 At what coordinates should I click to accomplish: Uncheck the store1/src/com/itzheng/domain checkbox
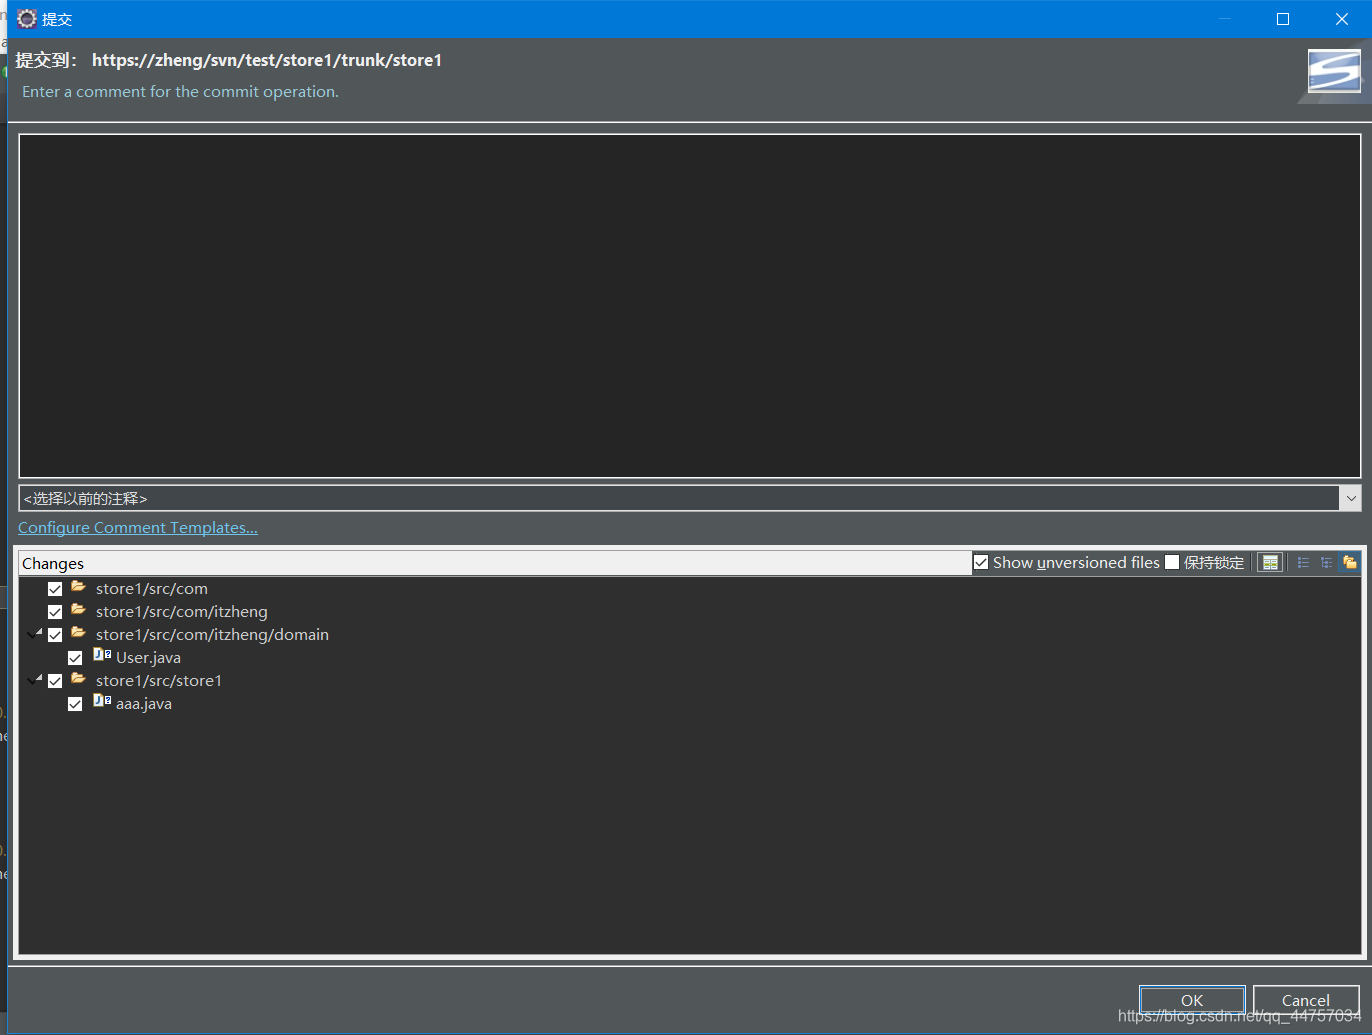[x=55, y=635]
